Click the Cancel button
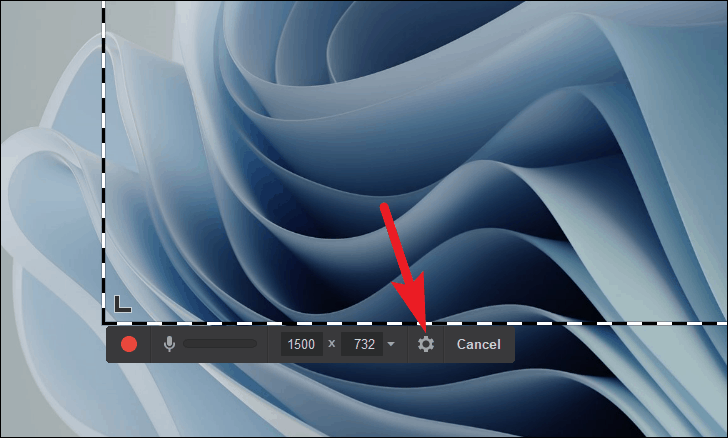728x438 pixels. 479,344
